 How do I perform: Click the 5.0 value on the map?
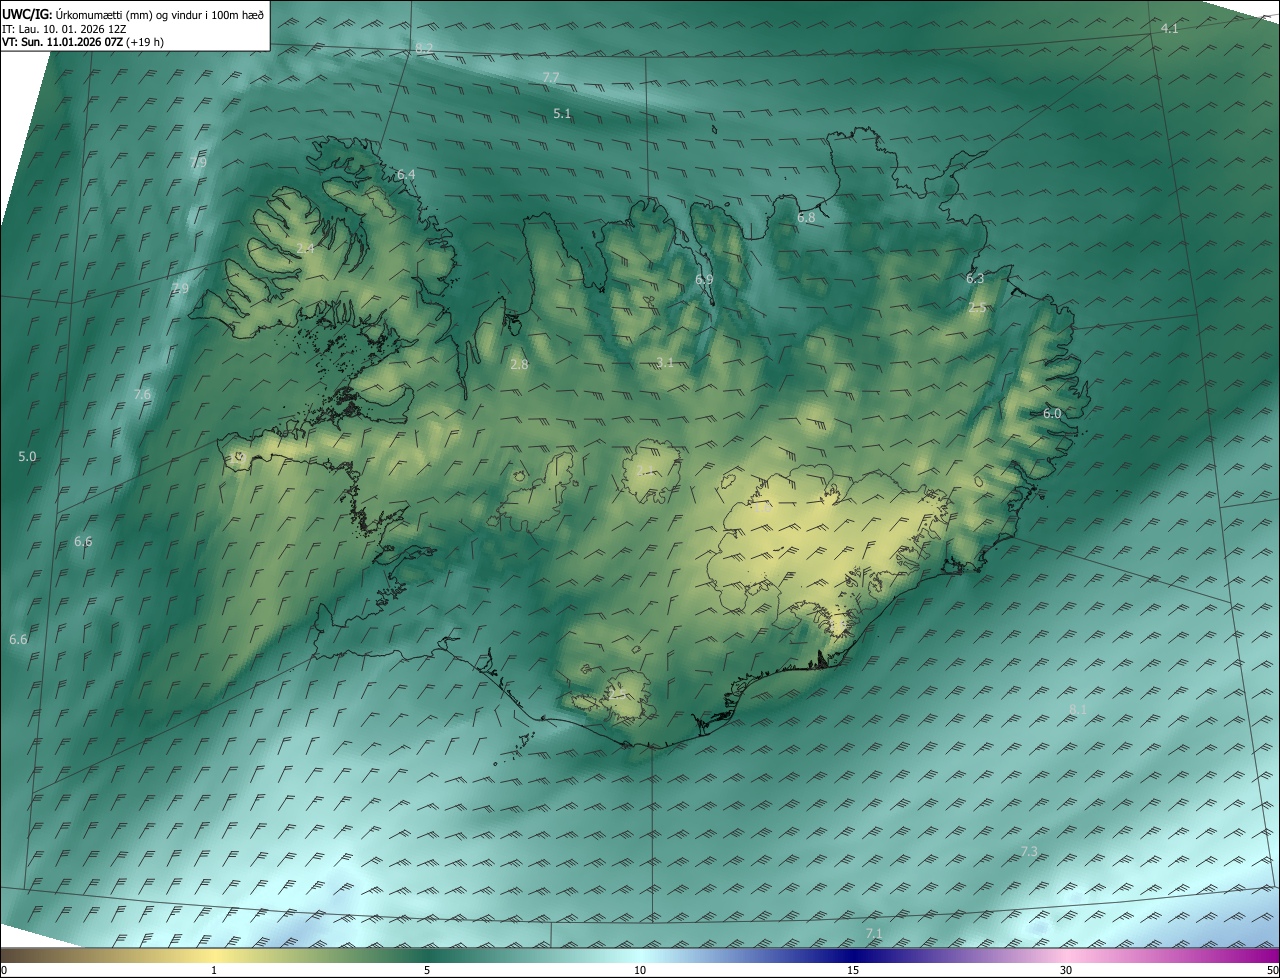coord(27,456)
